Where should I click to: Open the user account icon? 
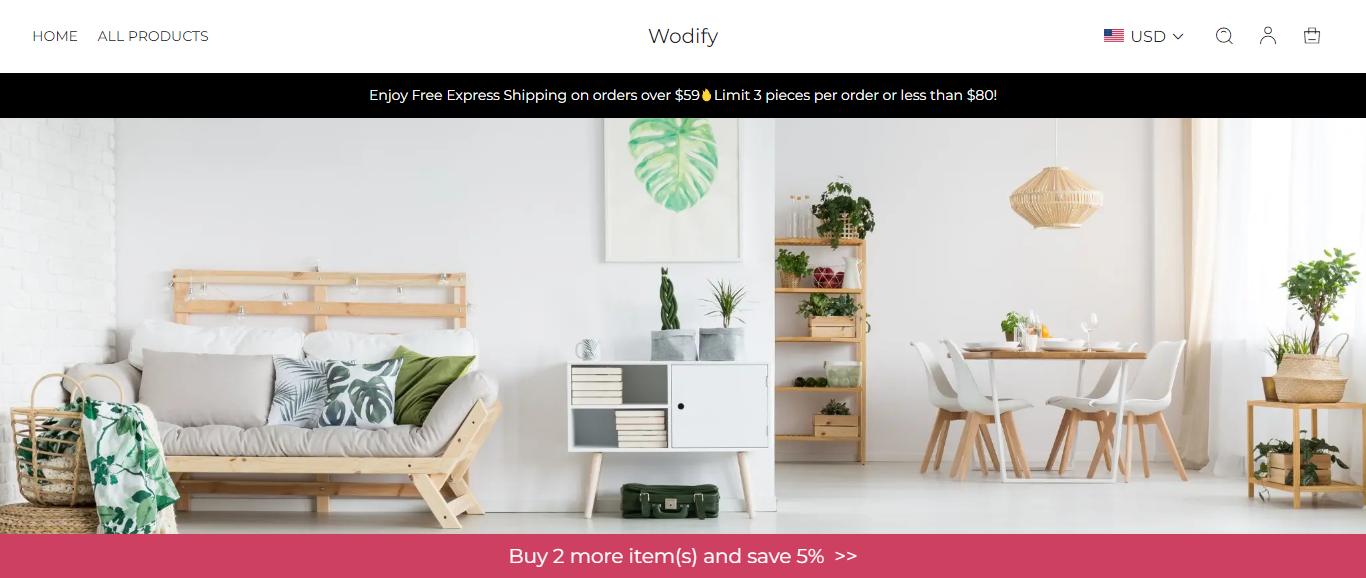(1268, 36)
